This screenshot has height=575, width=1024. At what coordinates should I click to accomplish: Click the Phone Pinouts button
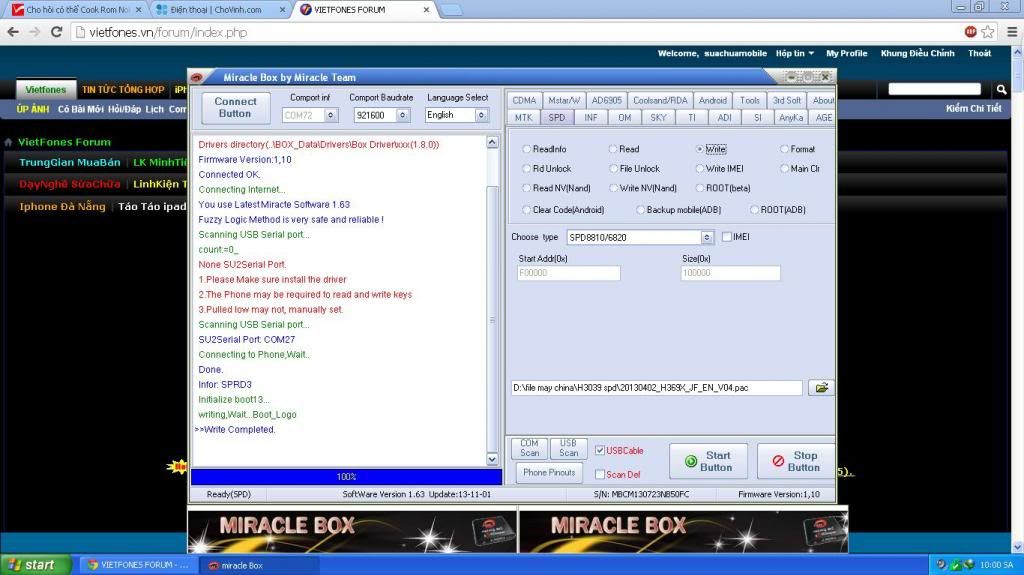coord(549,472)
